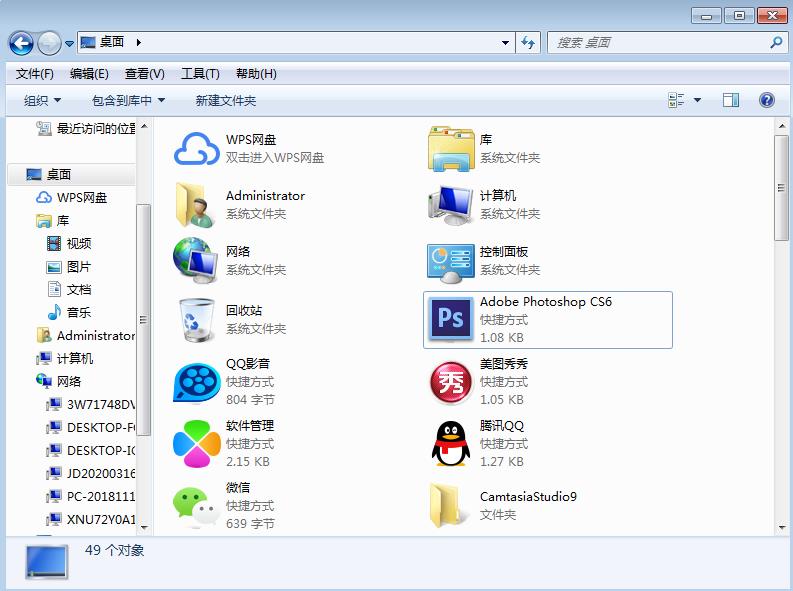Select 库 in the navigation pane
Image resolution: width=793 pixels, height=591 pixels.
point(53,221)
